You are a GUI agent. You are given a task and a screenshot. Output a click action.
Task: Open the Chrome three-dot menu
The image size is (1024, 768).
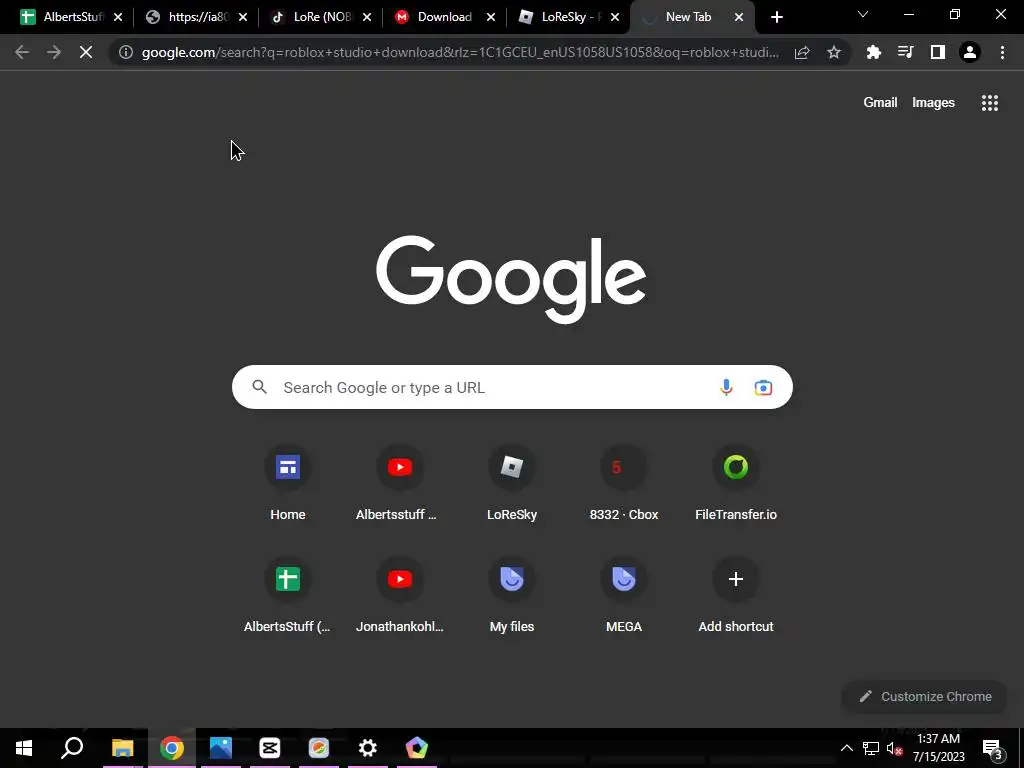pos(1002,52)
